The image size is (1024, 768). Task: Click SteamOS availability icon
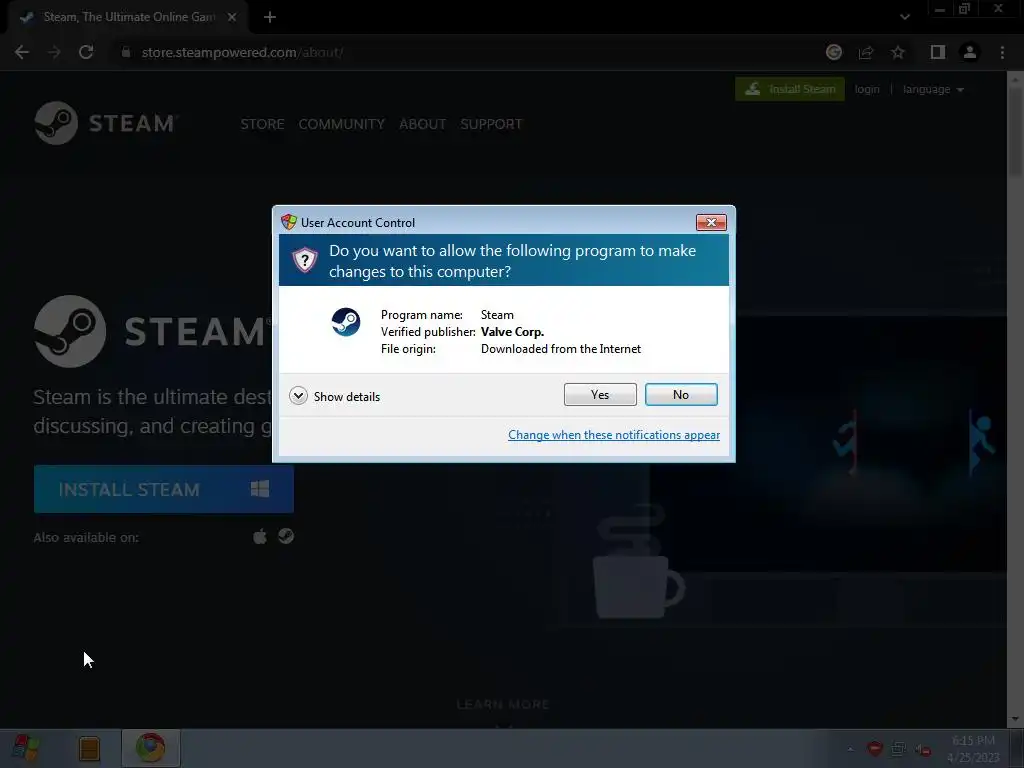(286, 536)
